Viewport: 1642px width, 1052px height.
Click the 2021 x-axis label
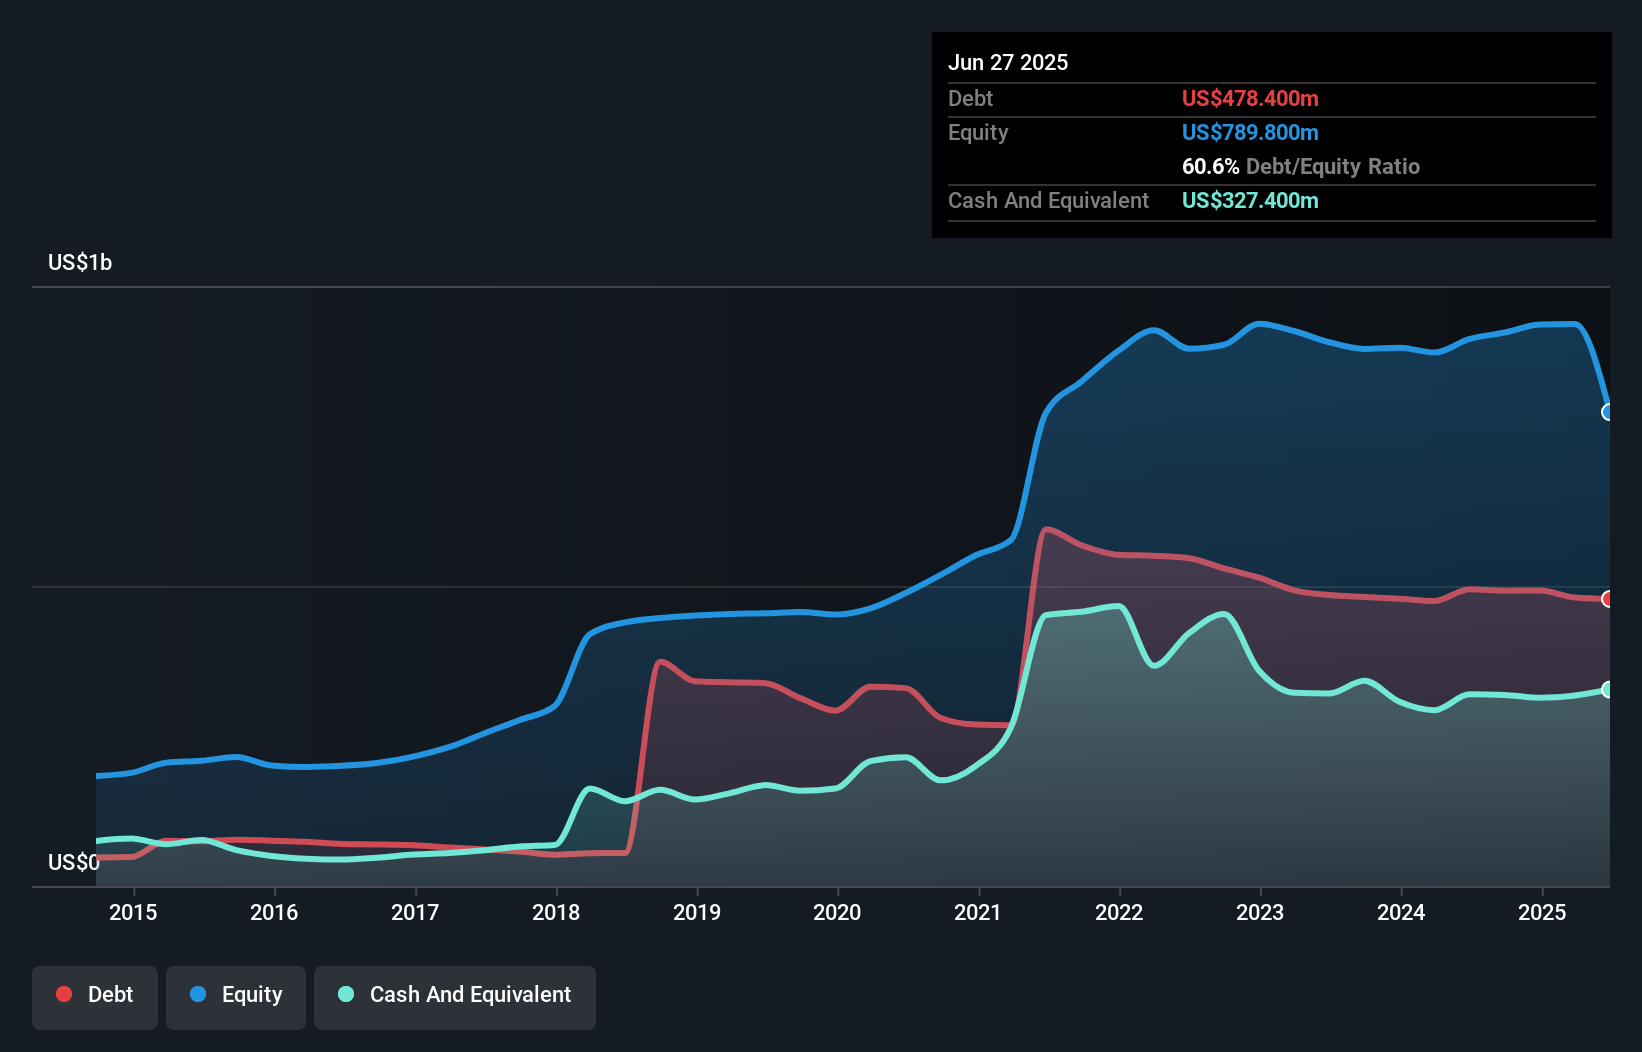point(978,912)
